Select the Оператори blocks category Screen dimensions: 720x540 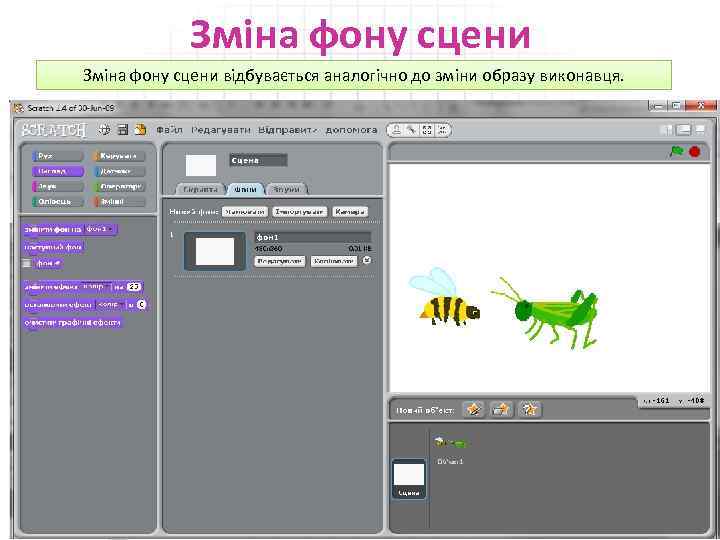(119, 186)
